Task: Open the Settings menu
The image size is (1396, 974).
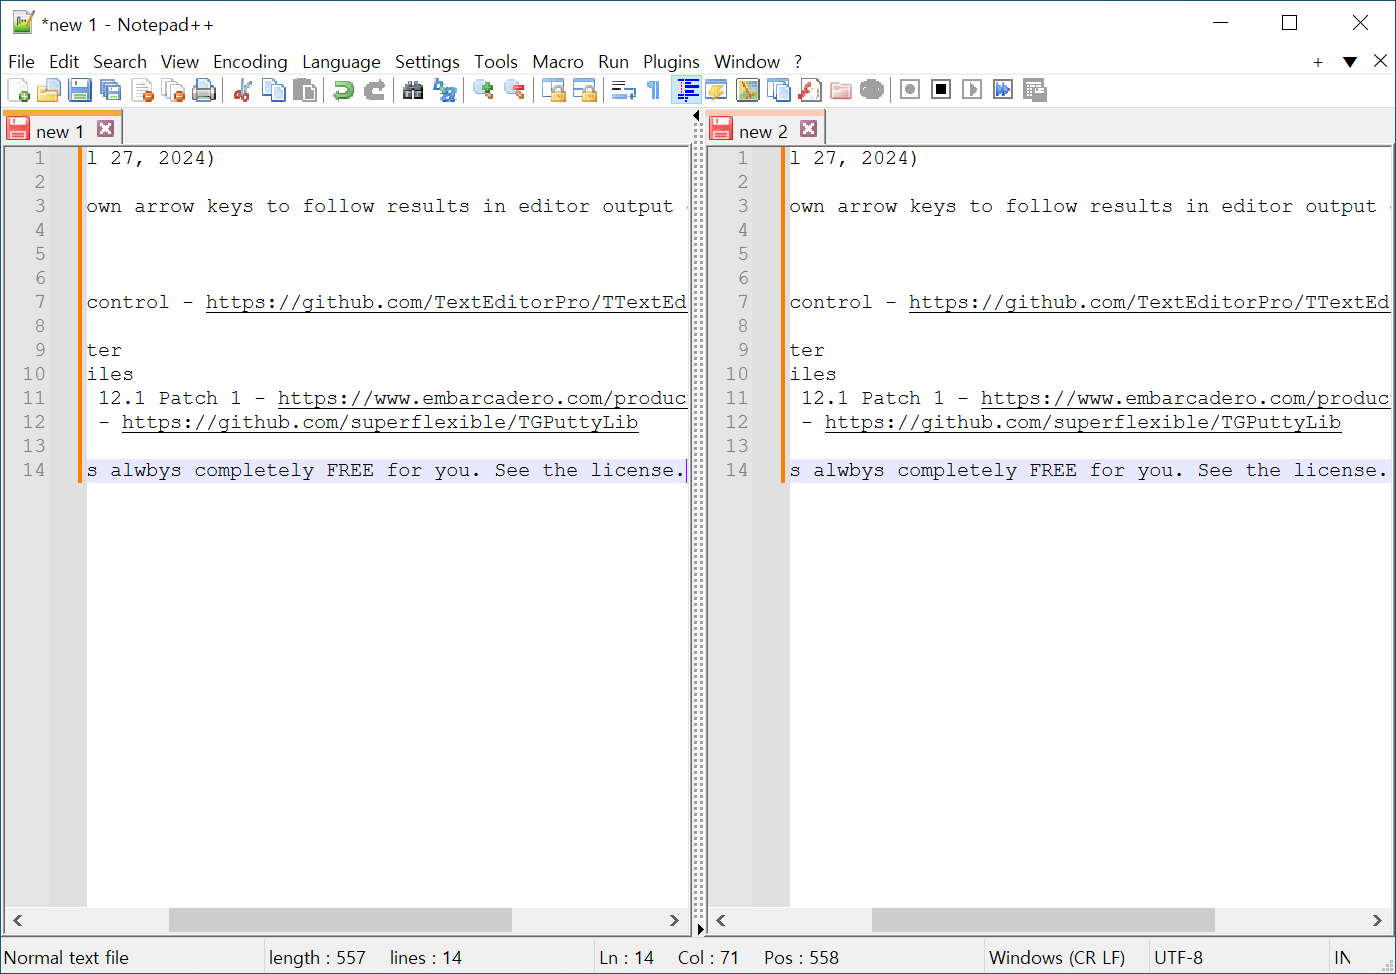Action: pyautogui.click(x=427, y=62)
